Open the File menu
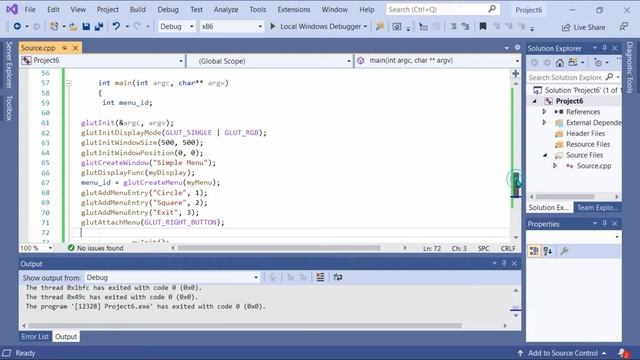Image resolution: width=640 pixels, height=360 pixels. 30,9
